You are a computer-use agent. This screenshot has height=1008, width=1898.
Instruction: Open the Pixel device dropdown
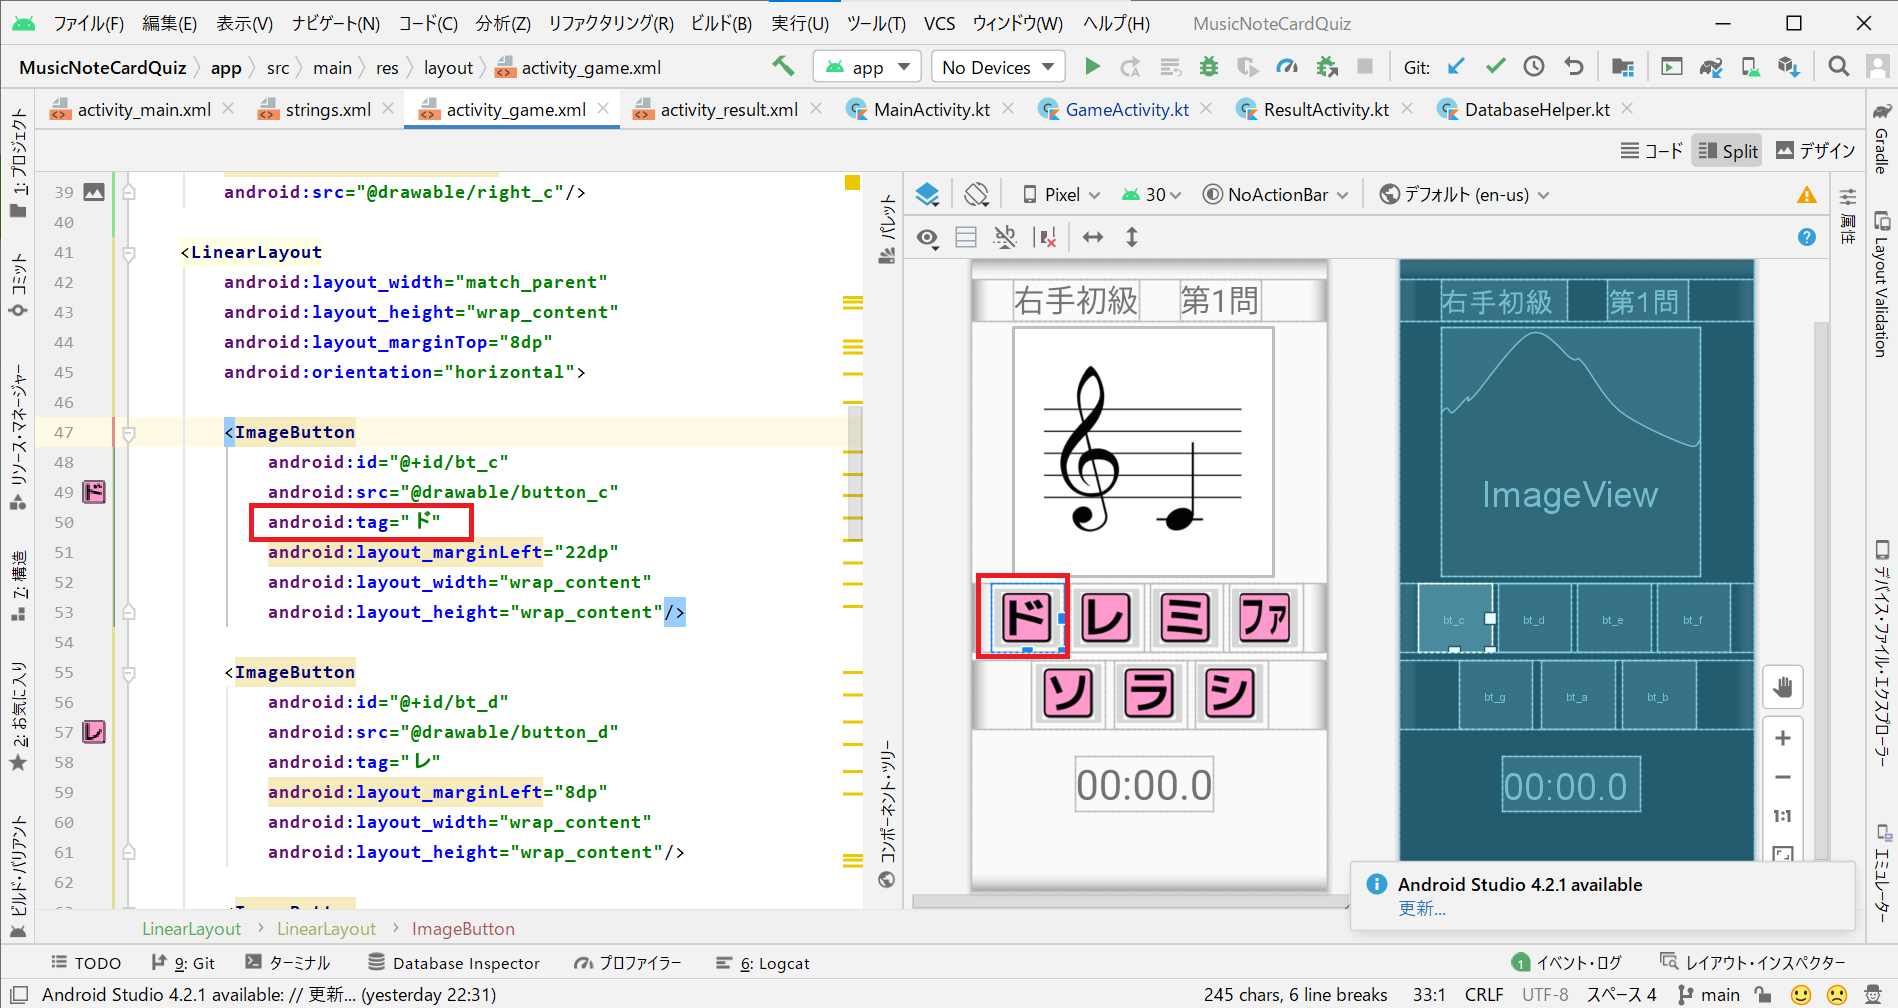pyautogui.click(x=1061, y=195)
